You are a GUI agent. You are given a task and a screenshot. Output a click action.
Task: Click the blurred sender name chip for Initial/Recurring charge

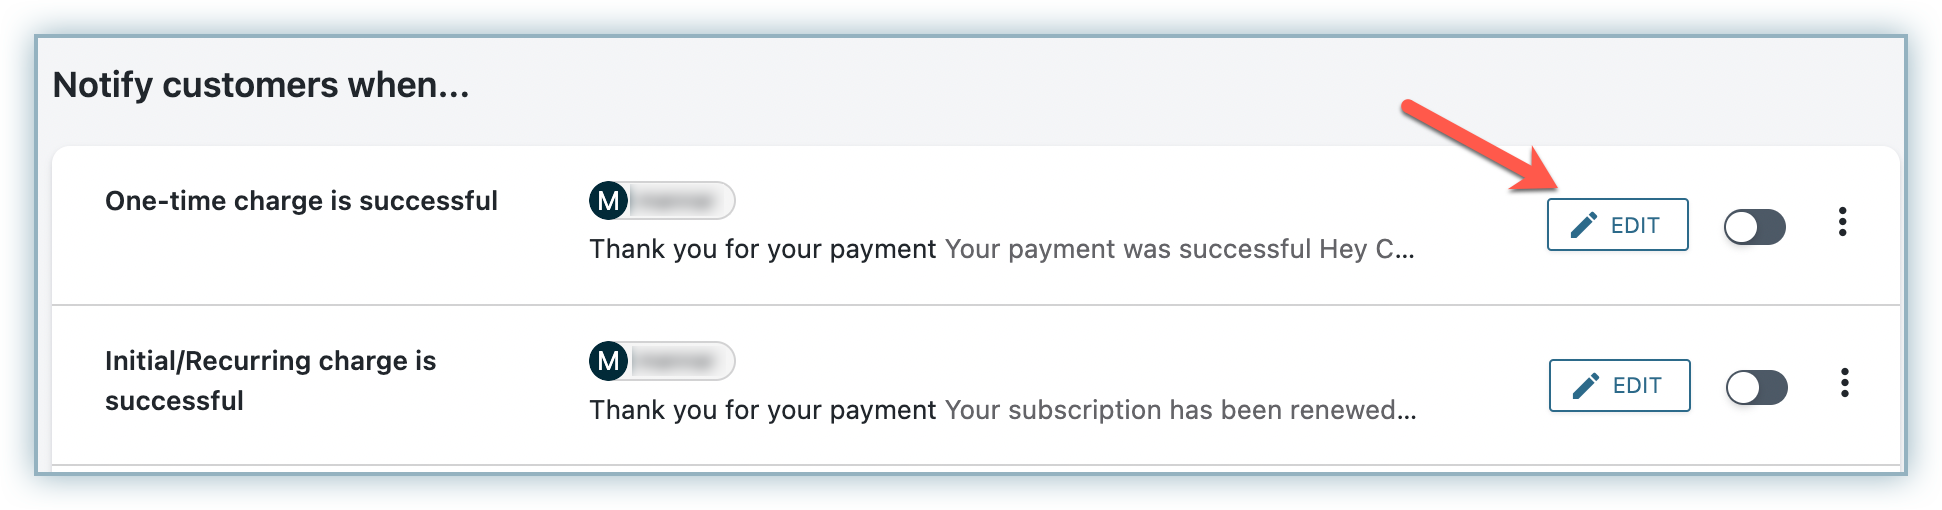679,361
